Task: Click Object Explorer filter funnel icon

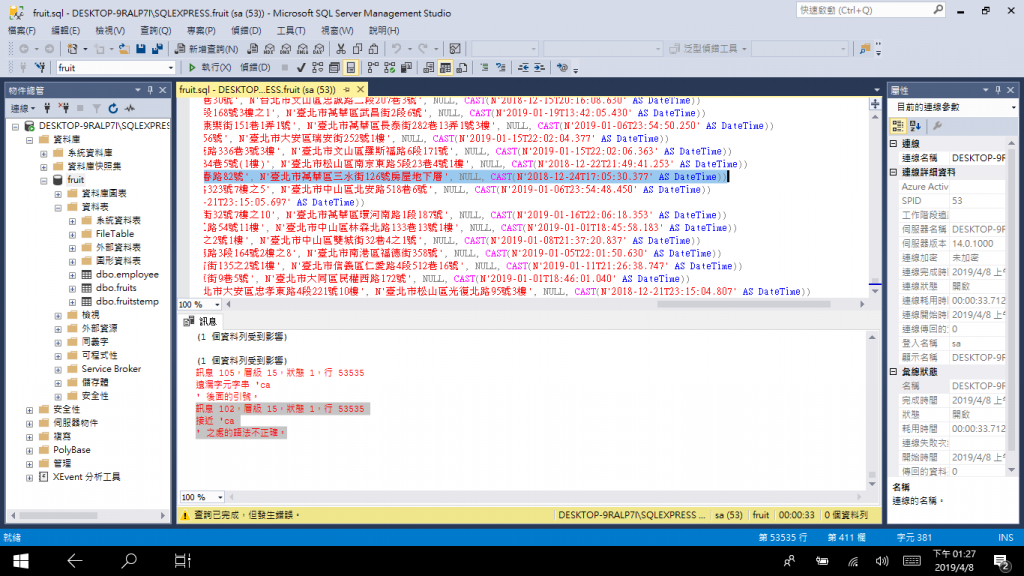Action: 97,108
